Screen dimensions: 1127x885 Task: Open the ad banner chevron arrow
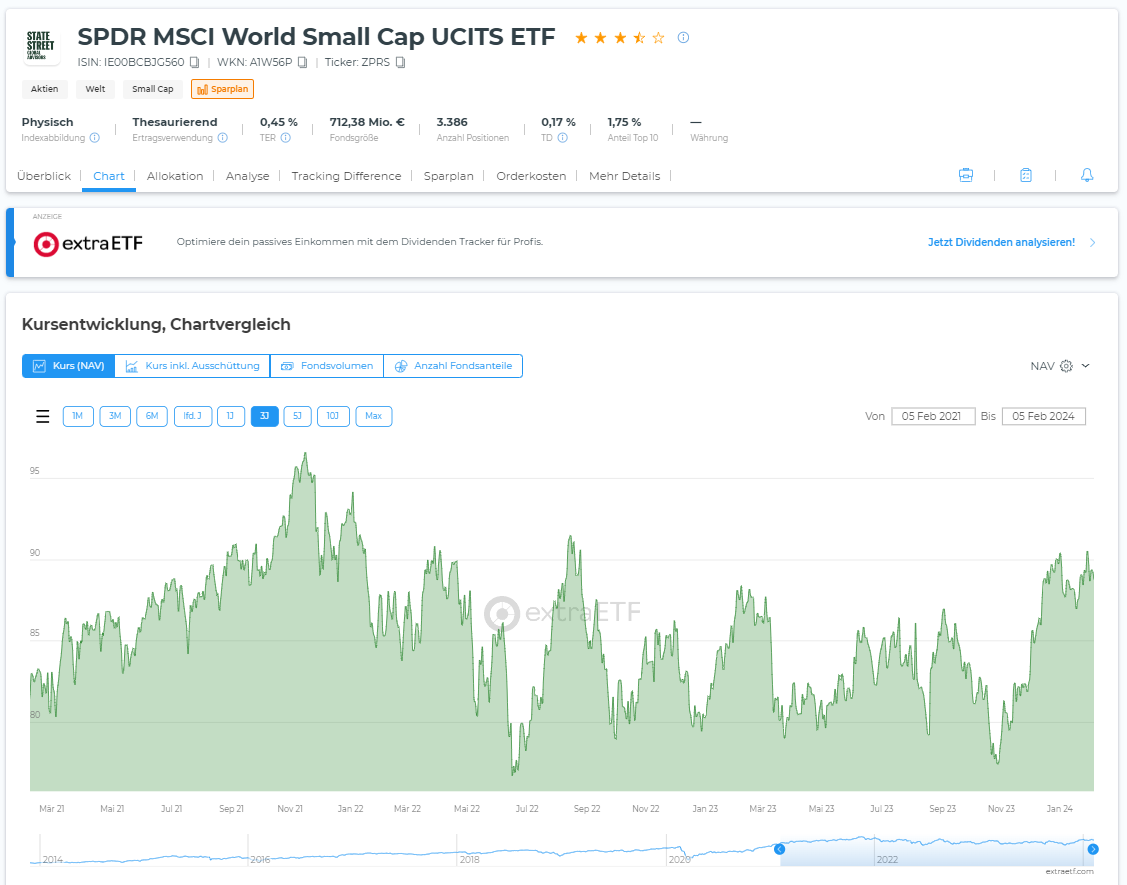1092,243
